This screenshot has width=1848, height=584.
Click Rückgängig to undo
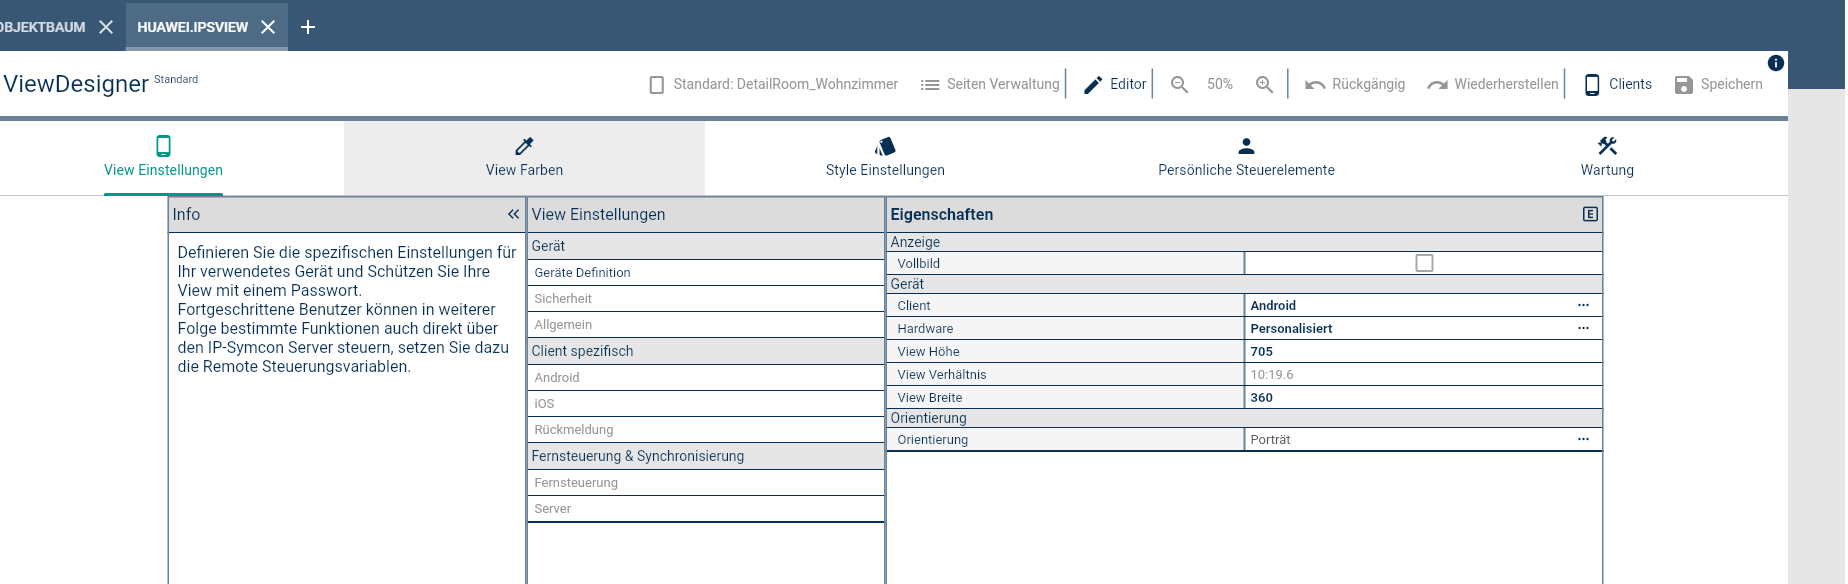pos(1355,84)
